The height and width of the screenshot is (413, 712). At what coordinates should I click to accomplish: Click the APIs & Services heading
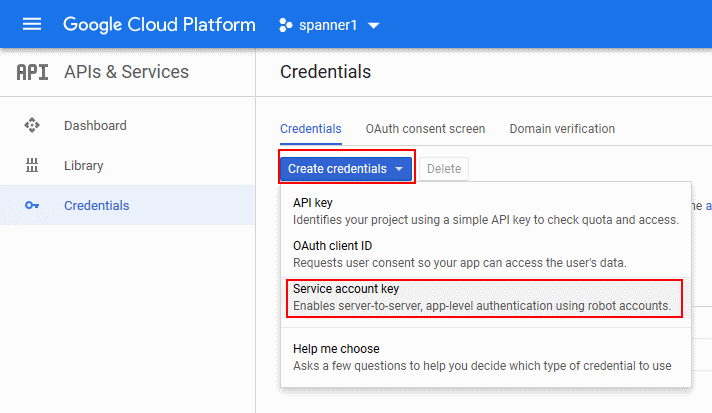point(126,72)
